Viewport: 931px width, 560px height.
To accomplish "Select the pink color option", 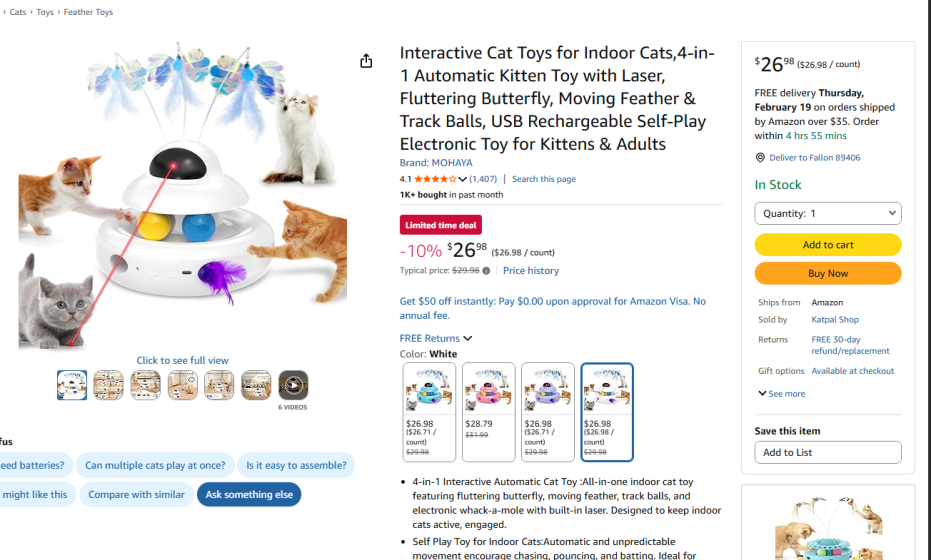I will pyautogui.click(x=489, y=411).
